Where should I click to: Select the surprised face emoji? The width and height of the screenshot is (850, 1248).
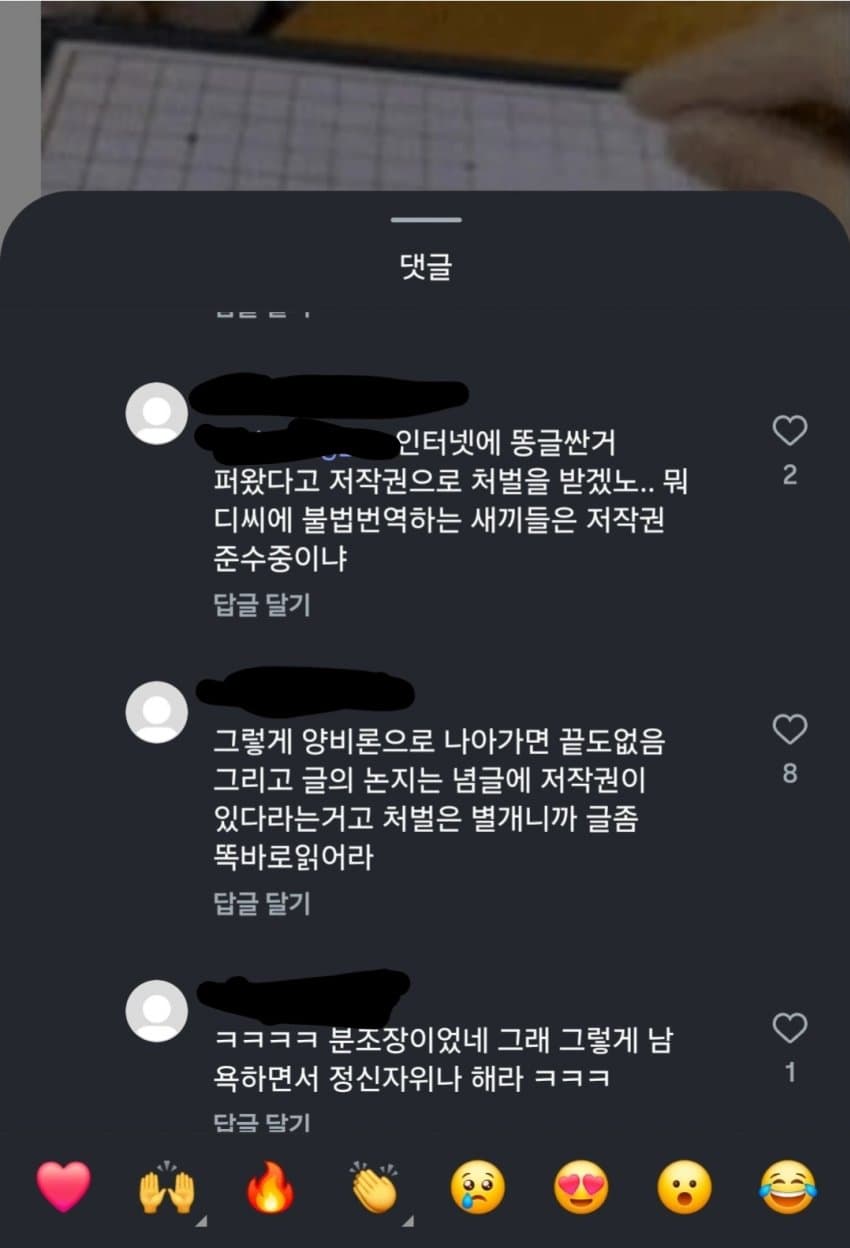[685, 1187]
